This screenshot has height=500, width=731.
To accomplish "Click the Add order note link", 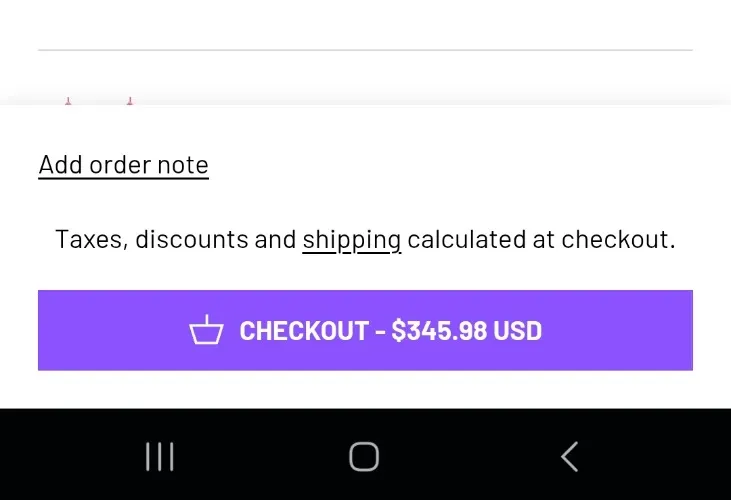I will pos(123,165).
